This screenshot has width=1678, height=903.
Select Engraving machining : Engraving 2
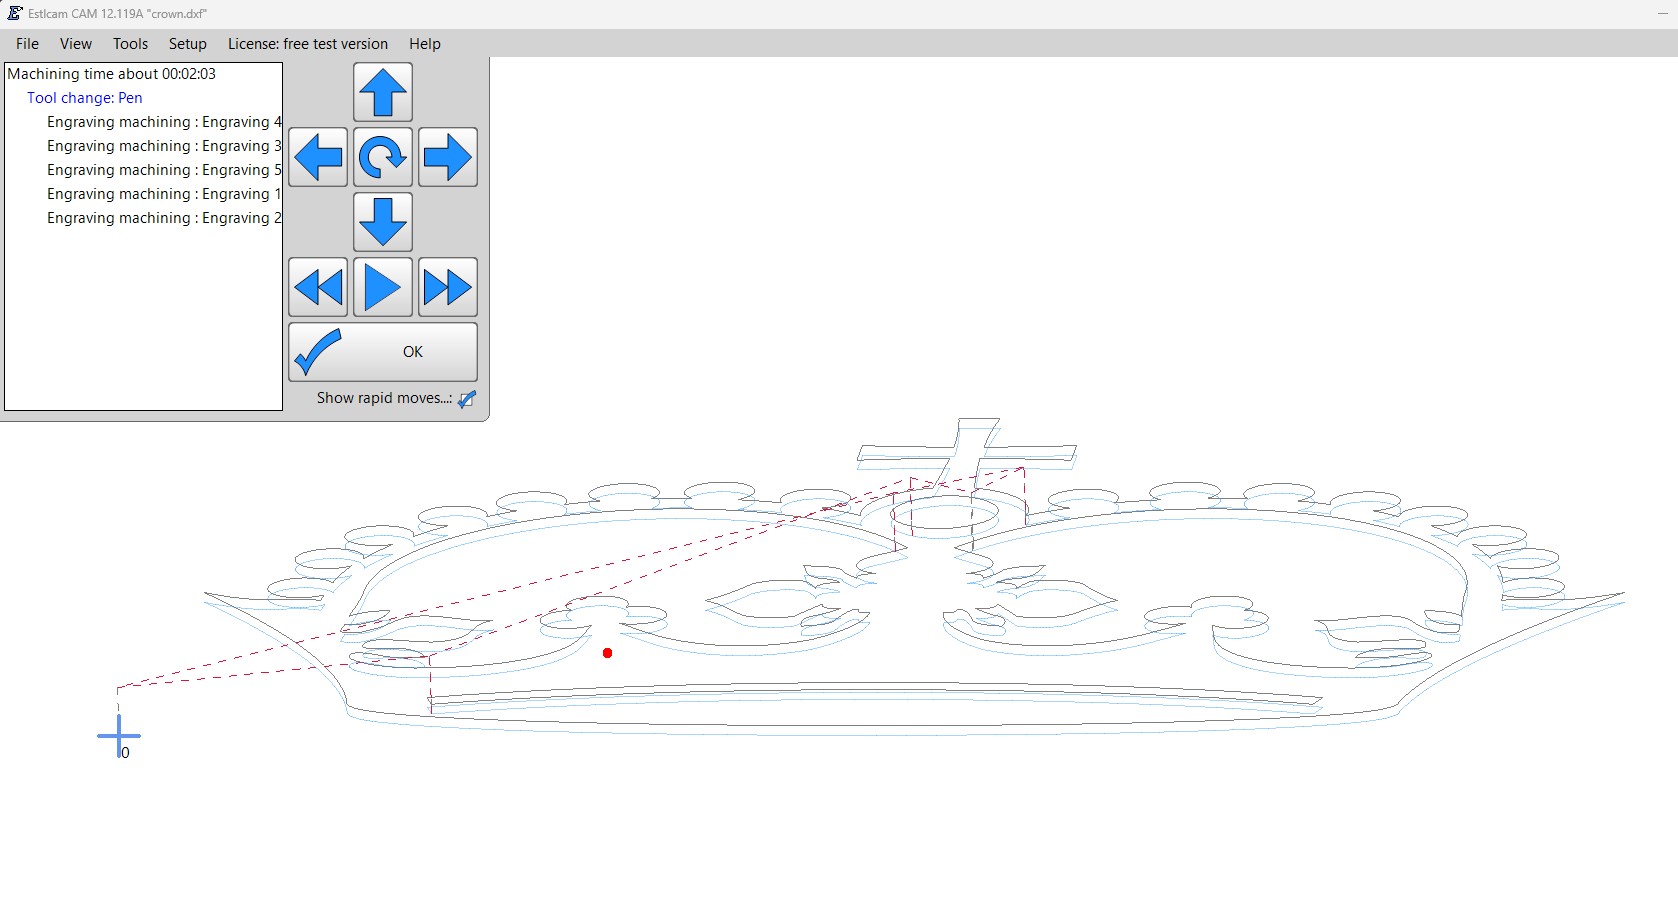tap(164, 218)
